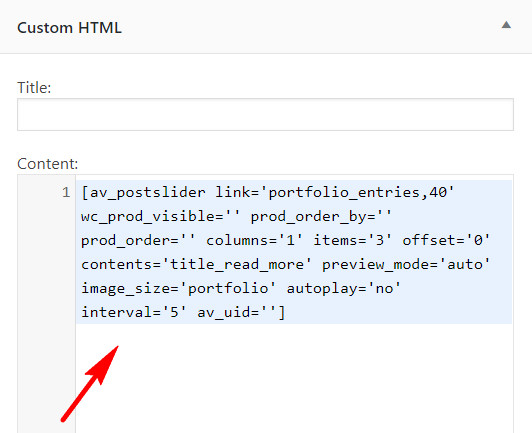Click the Custom HTML widget heading
Screen dimensions: 532x433
click(x=69, y=27)
